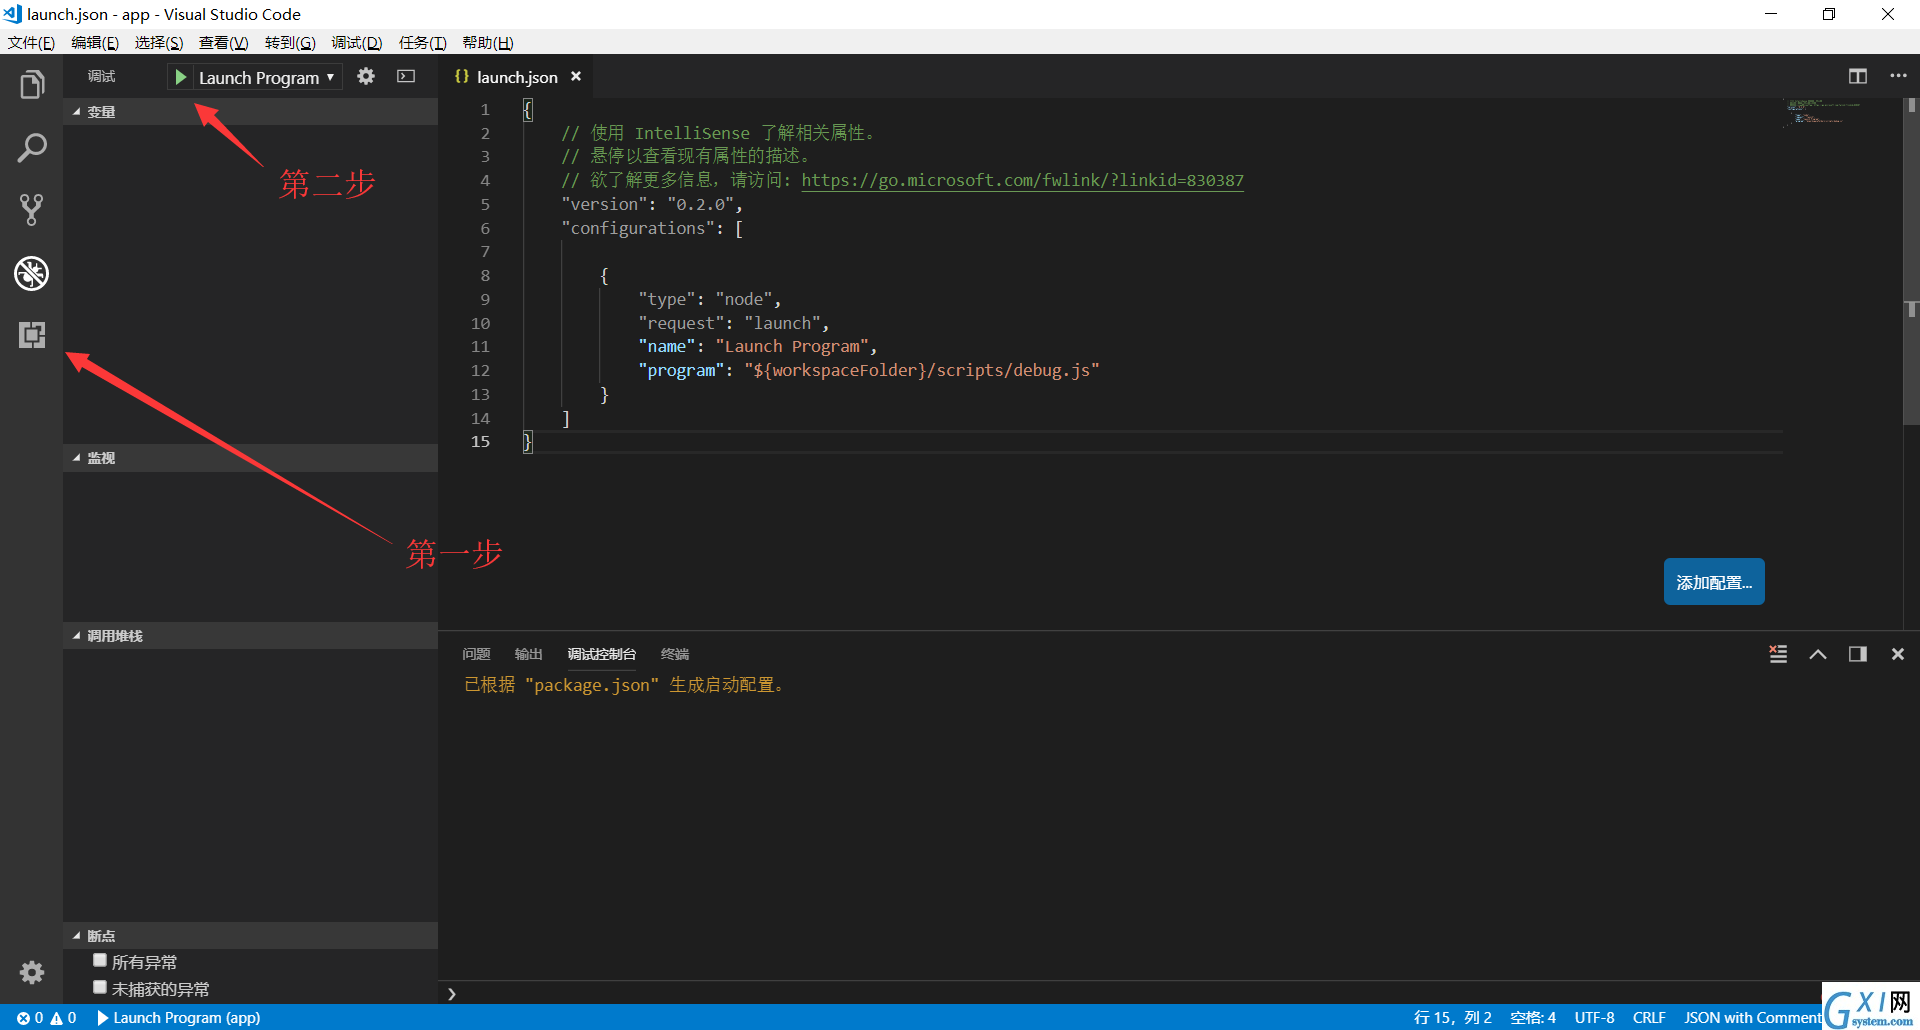Collapse the 变量 section
The height and width of the screenshot is (1030, 1920).
[x=250, y=112]
